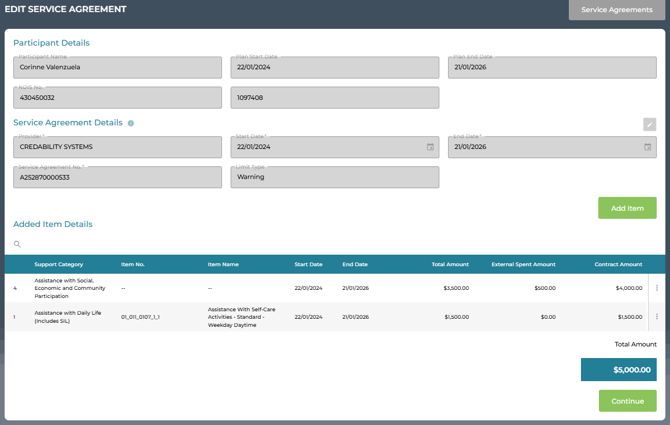This screenshot has width=670, height=425.
Task: Open the three-dot menu for the Daily Life row
Action: click(657, 317)
